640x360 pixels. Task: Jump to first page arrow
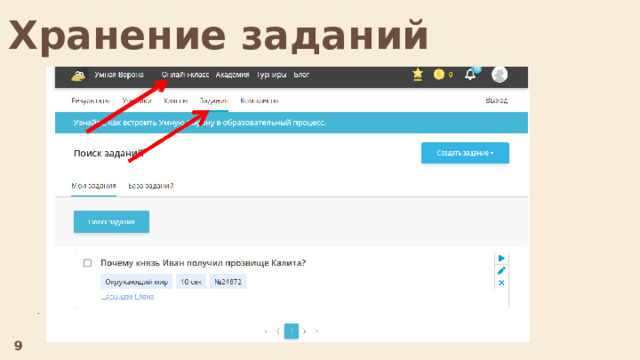(266, 331)
